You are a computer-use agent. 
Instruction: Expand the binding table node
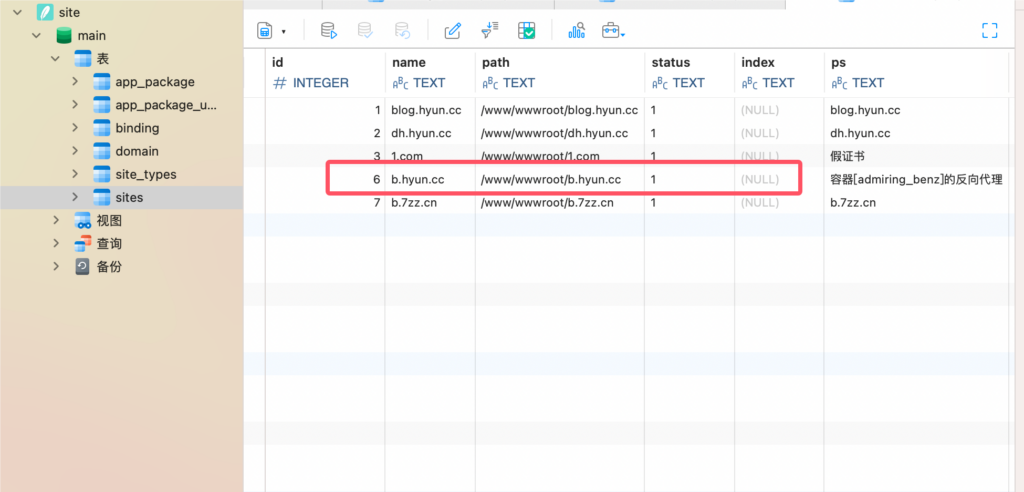click(75, 127)
